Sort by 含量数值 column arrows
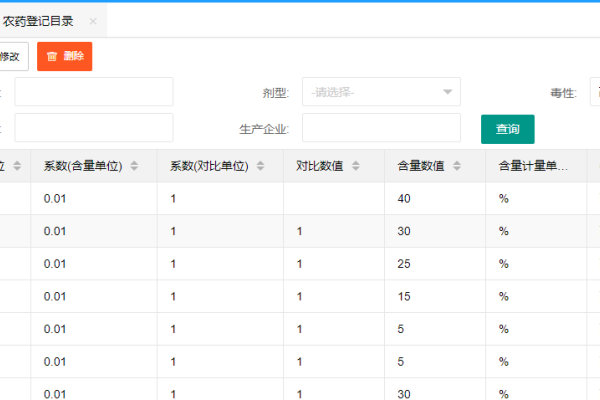Viewport: 600px width, 400px height. tap(457, 166)
